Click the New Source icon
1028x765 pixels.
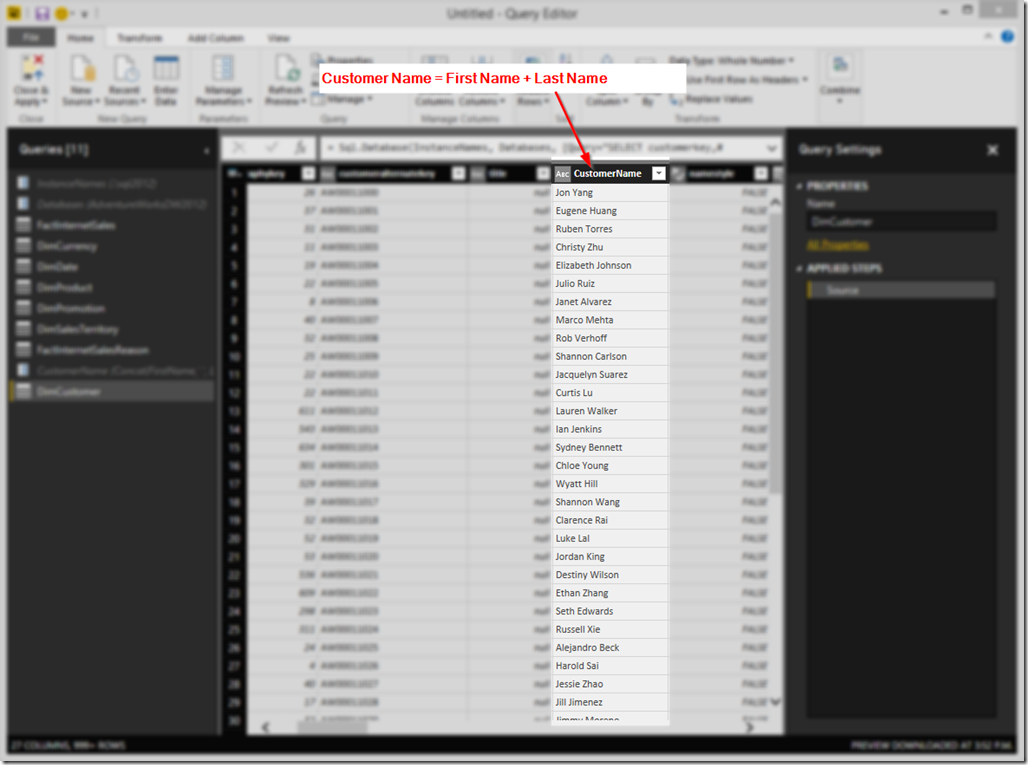[x=83, y=69]
